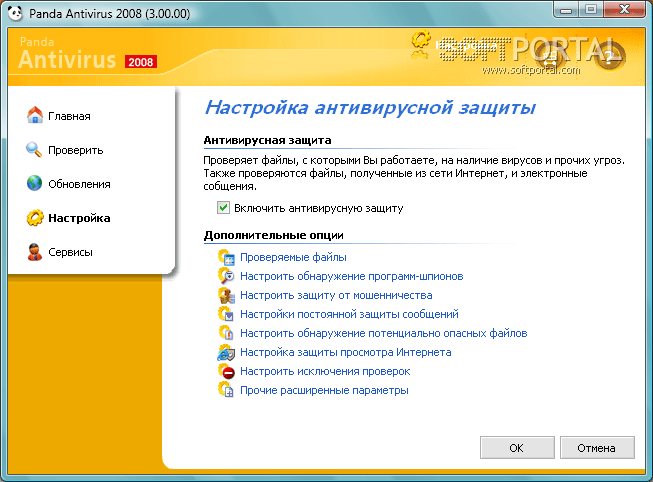653x482 pixels.
Task: Click the Panda icon in title bar
Action: point(15,13)
